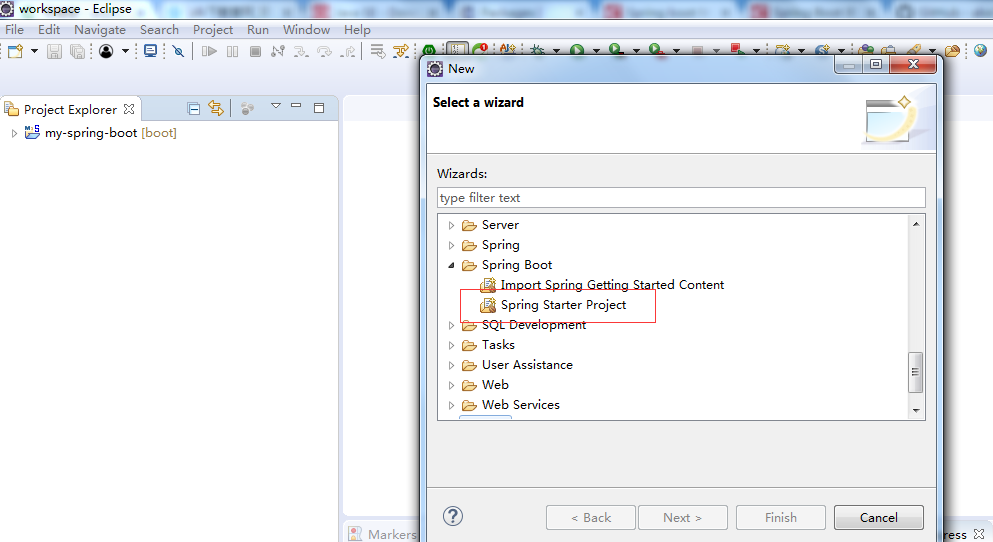Click the Finish button
The image size is (993, 542).
click(x=781, y=518)
